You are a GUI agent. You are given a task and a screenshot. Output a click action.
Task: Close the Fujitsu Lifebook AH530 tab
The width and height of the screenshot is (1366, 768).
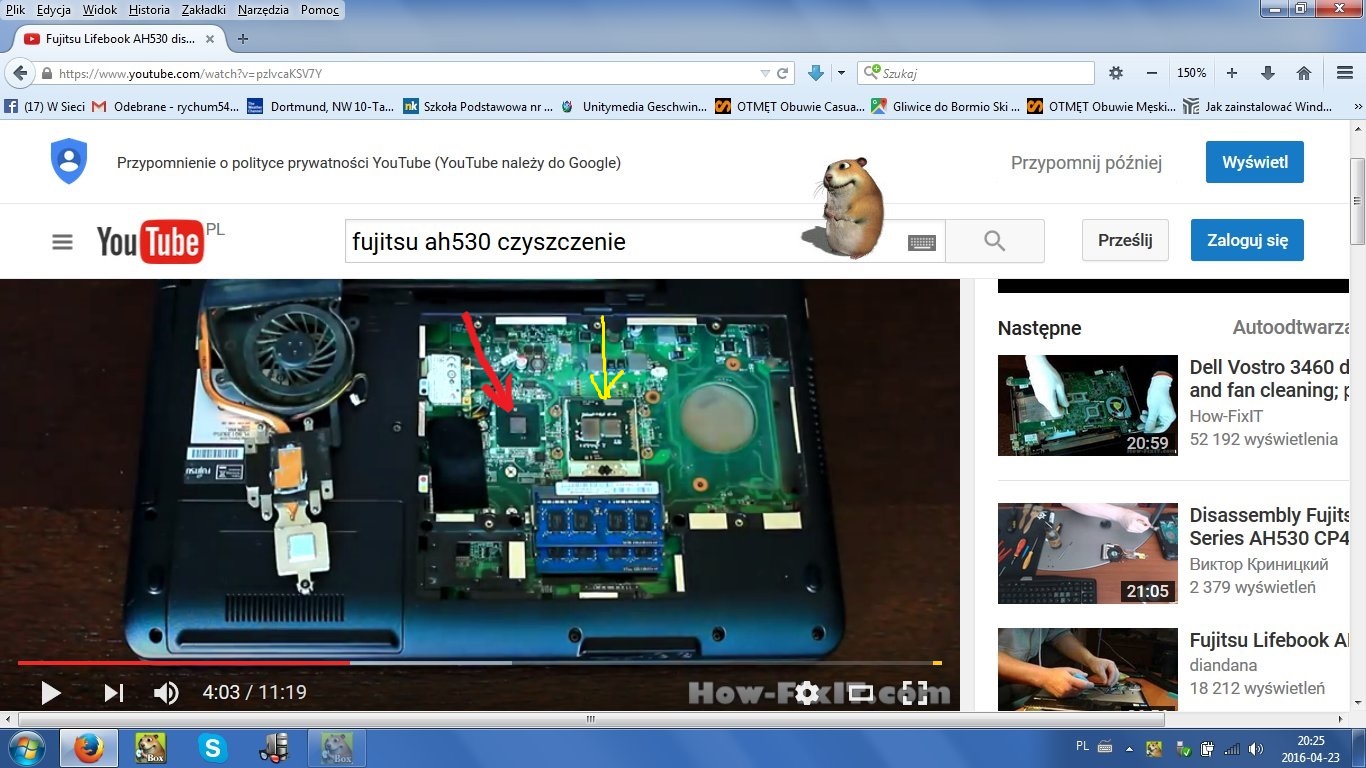[210, 39]
